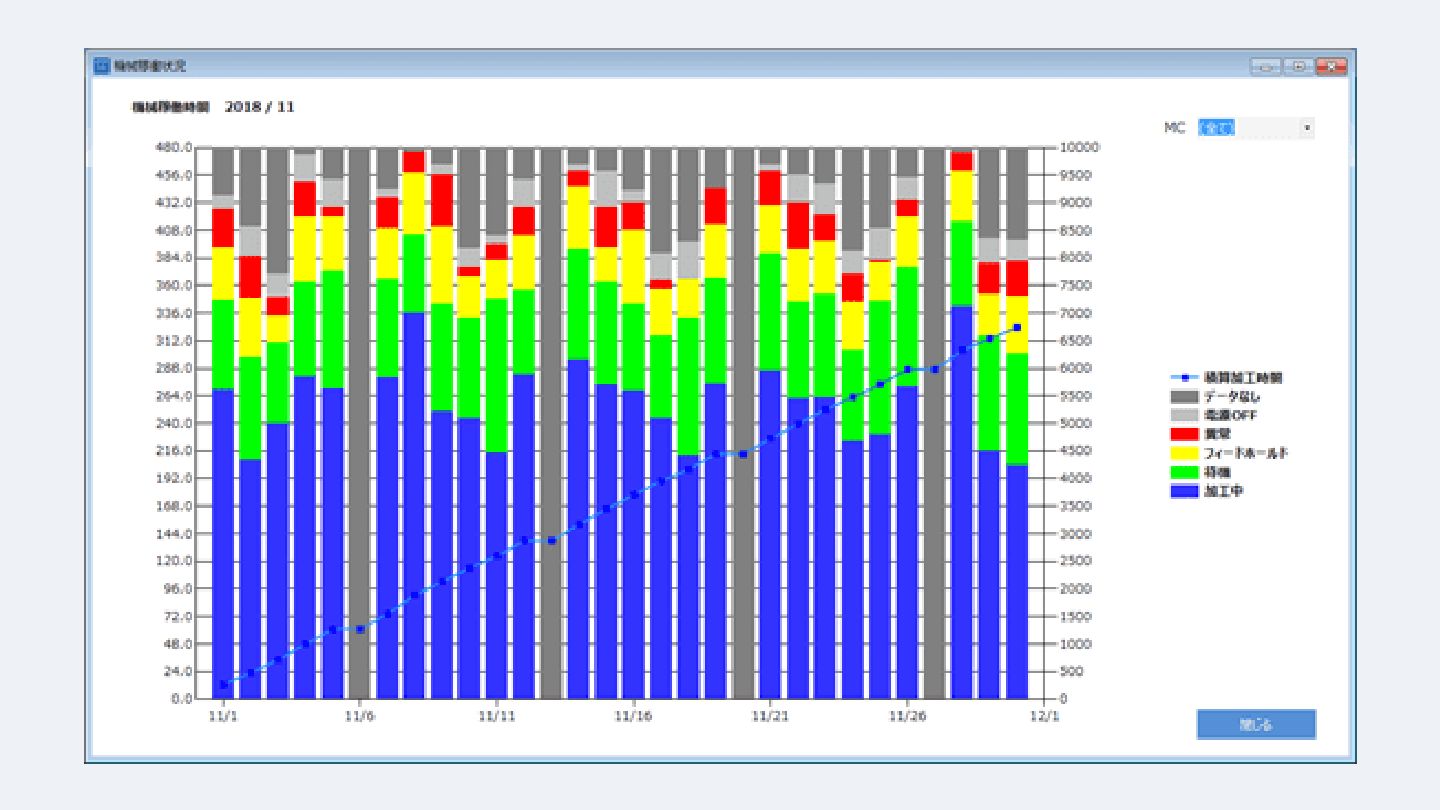The width and height of the screenshot is (1440, 810).
Task: Click the app icon in the title bar
Action: 101,66
